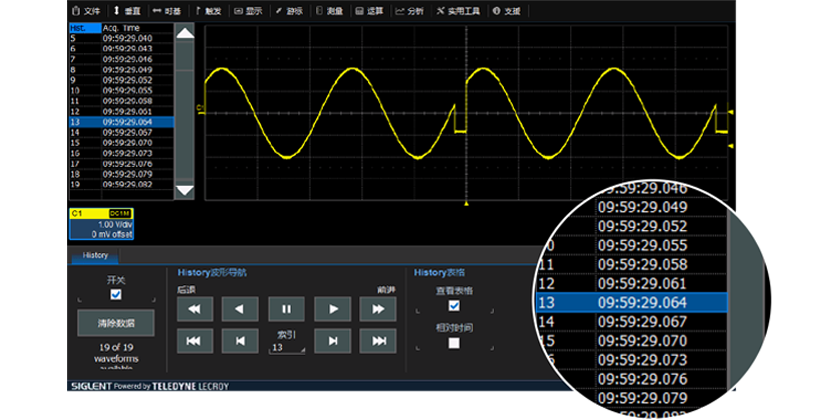The height and width of the screenshot is (420, 840).
Task: Jump to the last history waveform
Action: 378,341
